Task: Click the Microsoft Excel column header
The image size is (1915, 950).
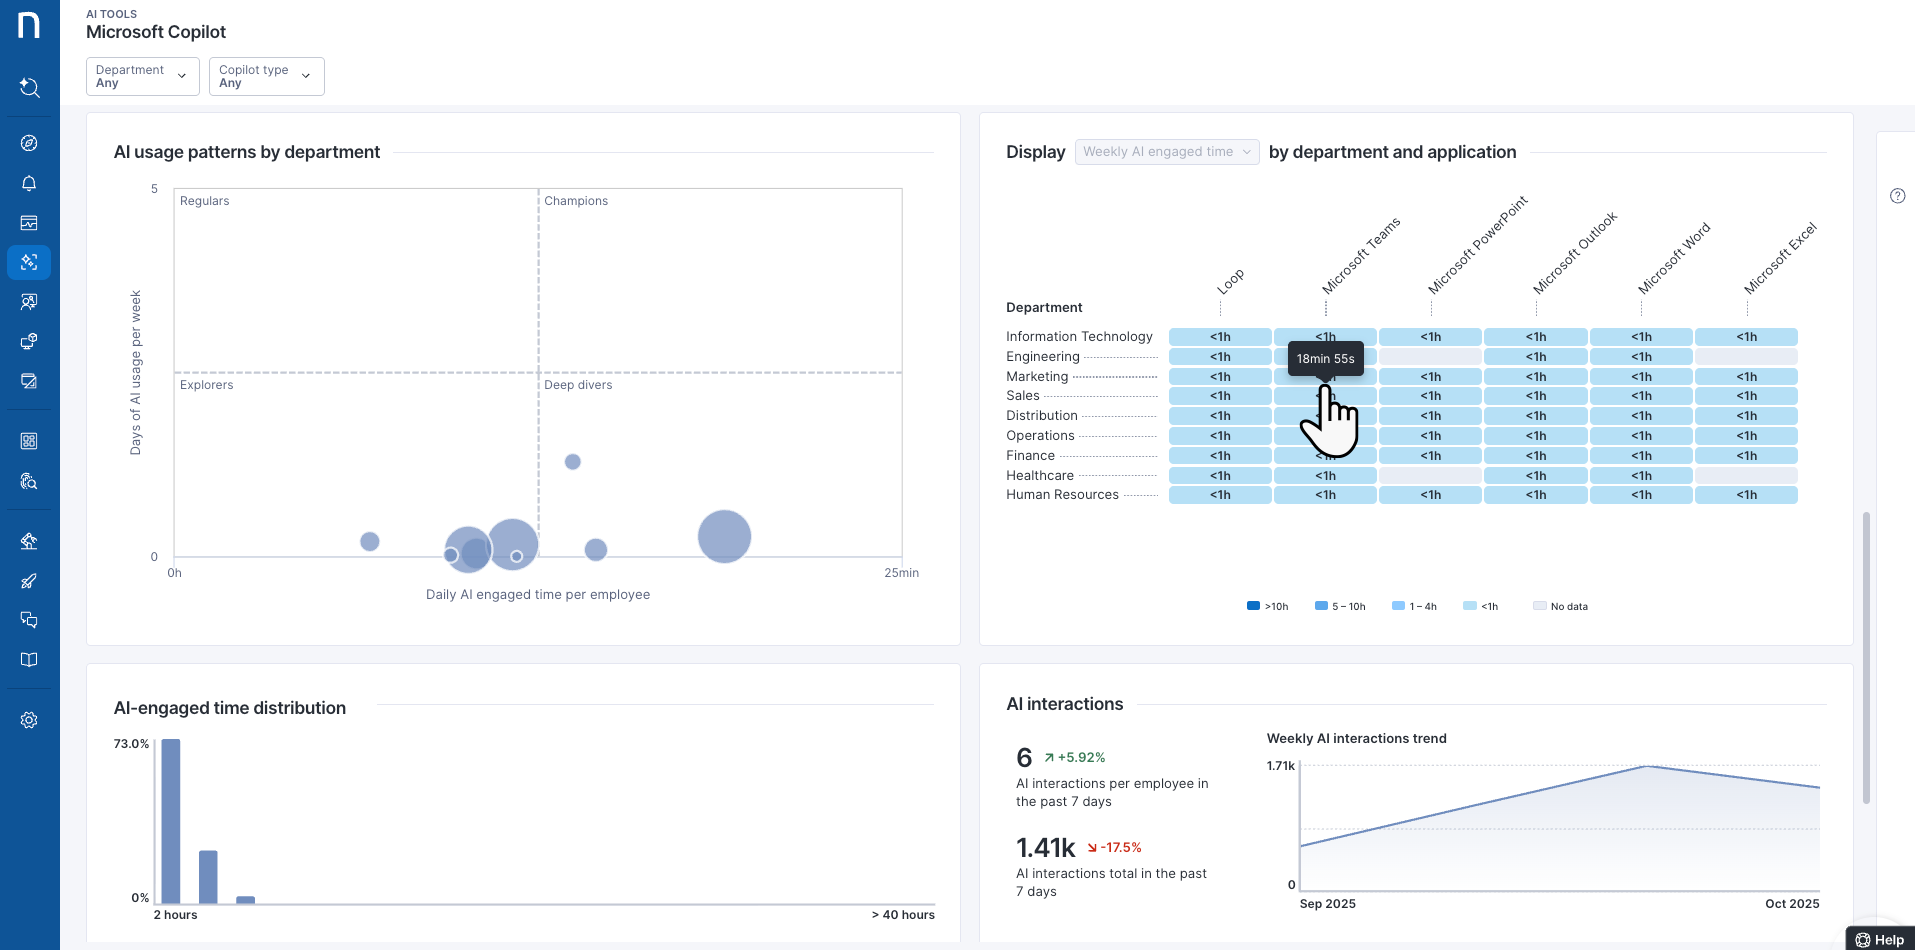Action: 1779,259
